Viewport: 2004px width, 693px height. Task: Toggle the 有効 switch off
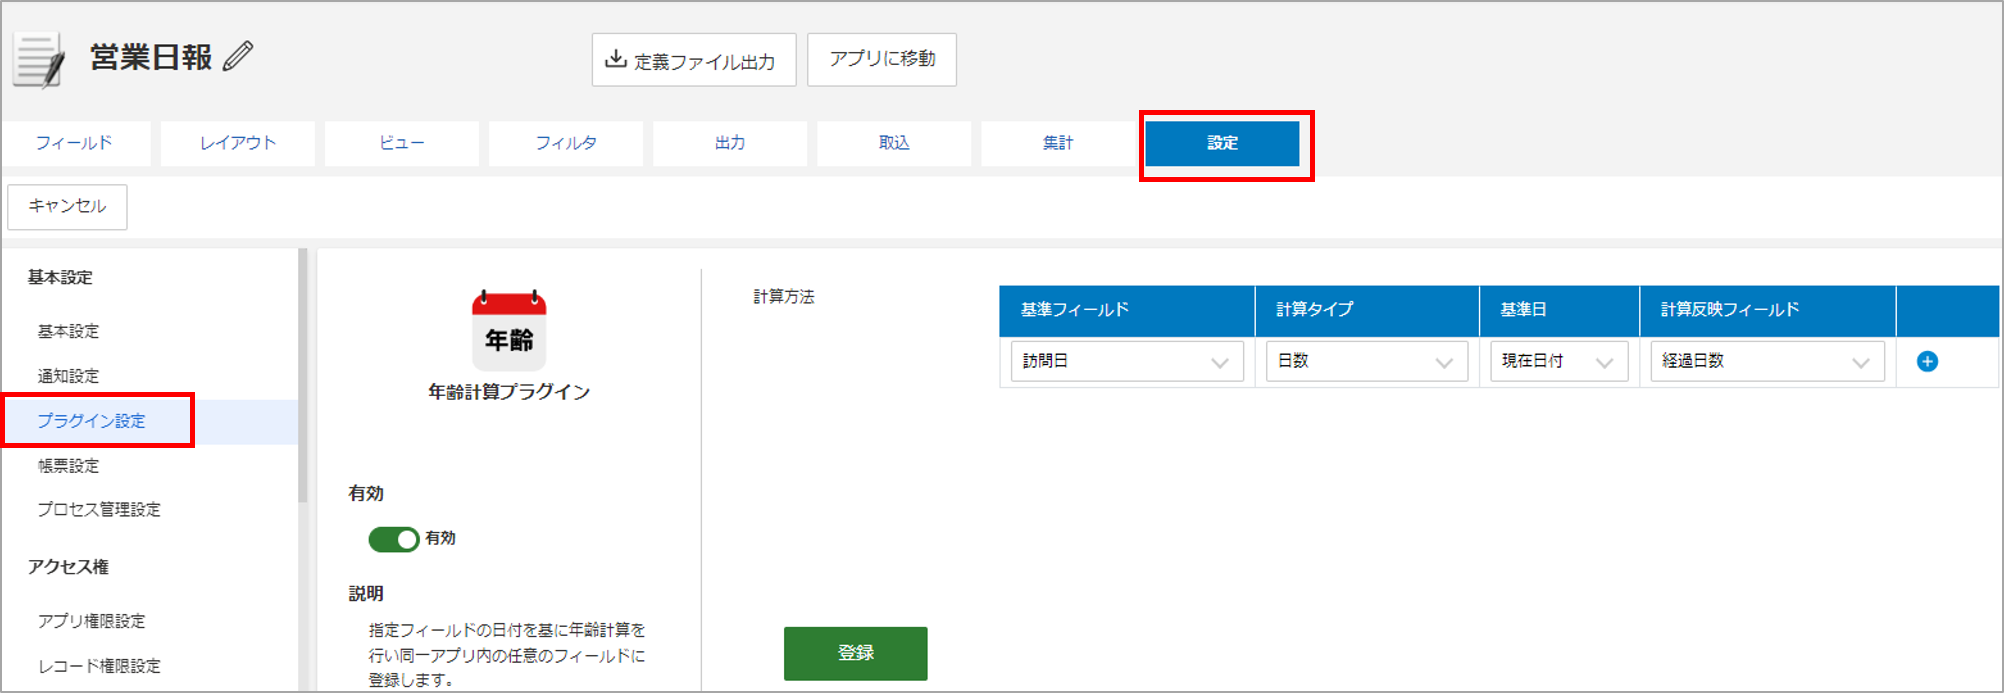tap(393, 539)
